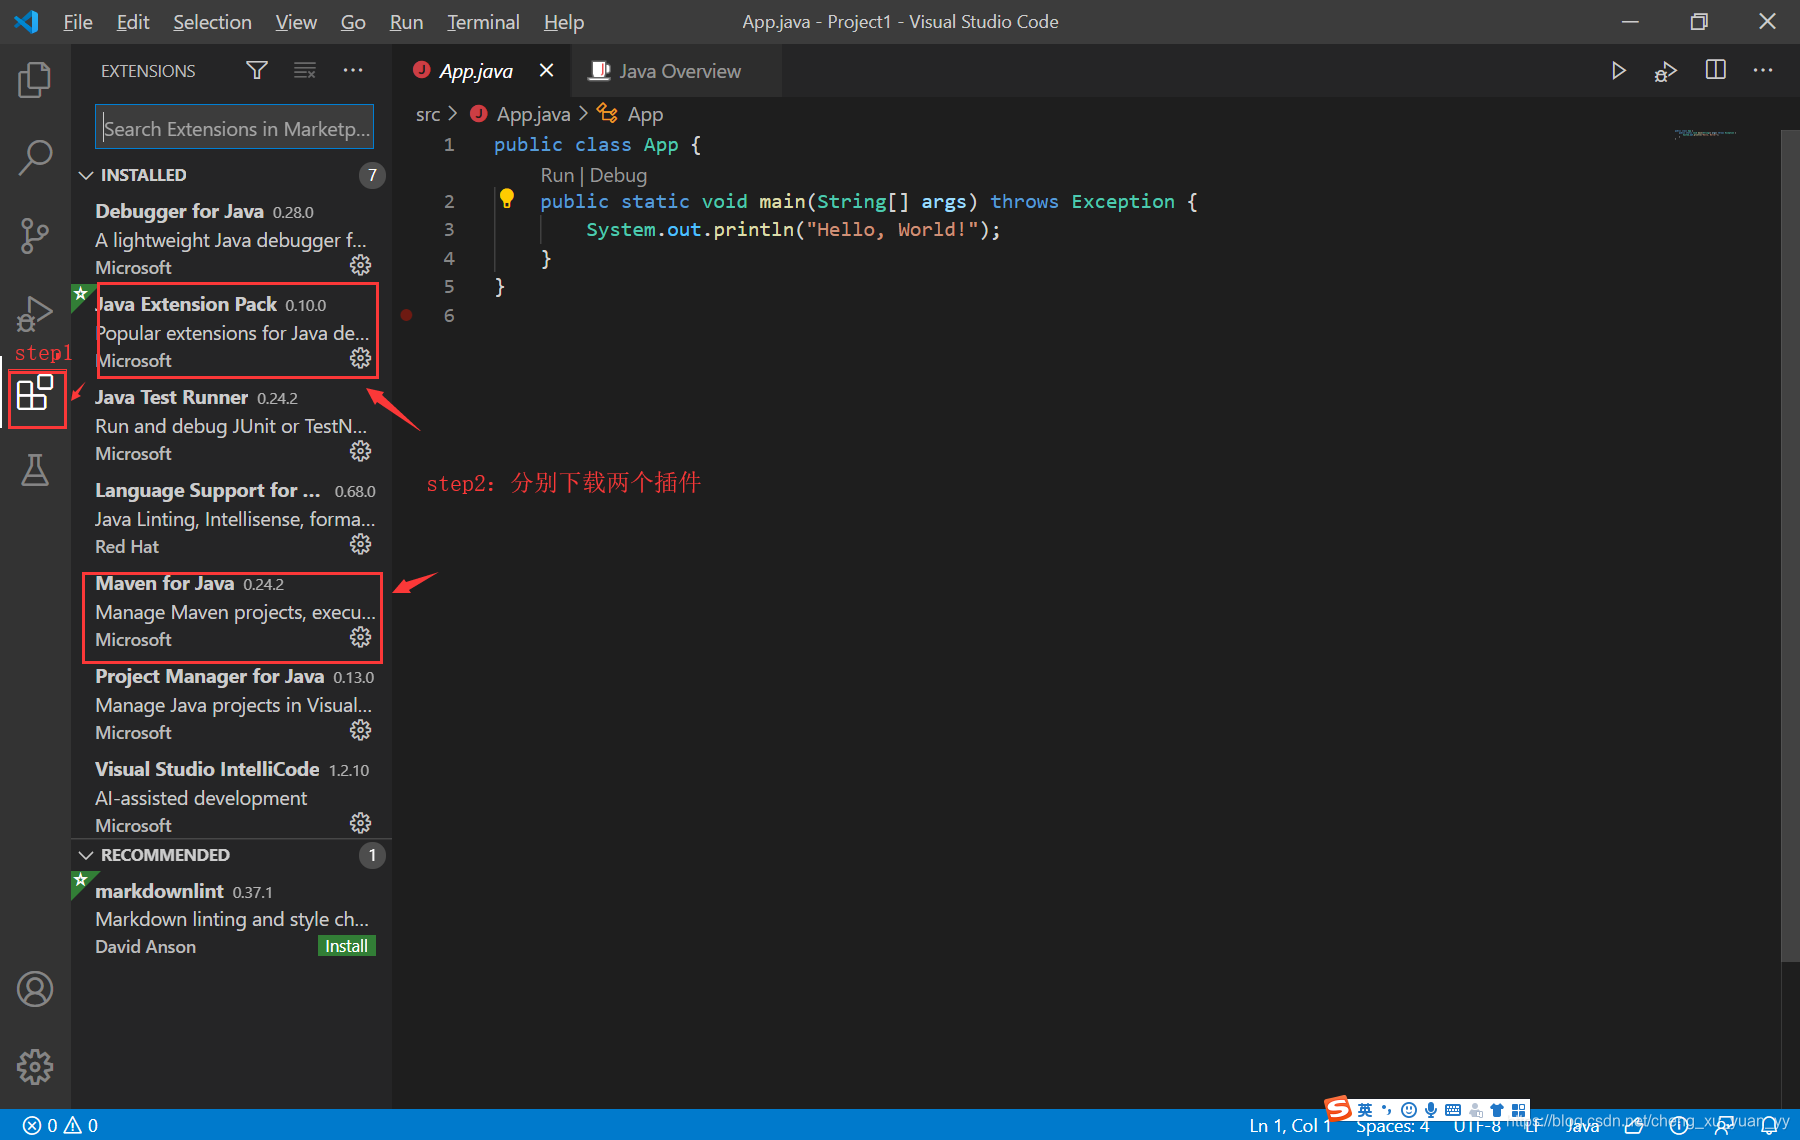The image size is (1800, 1140).
Task: Click the Split Editor icon
Action: [1716, 70]
